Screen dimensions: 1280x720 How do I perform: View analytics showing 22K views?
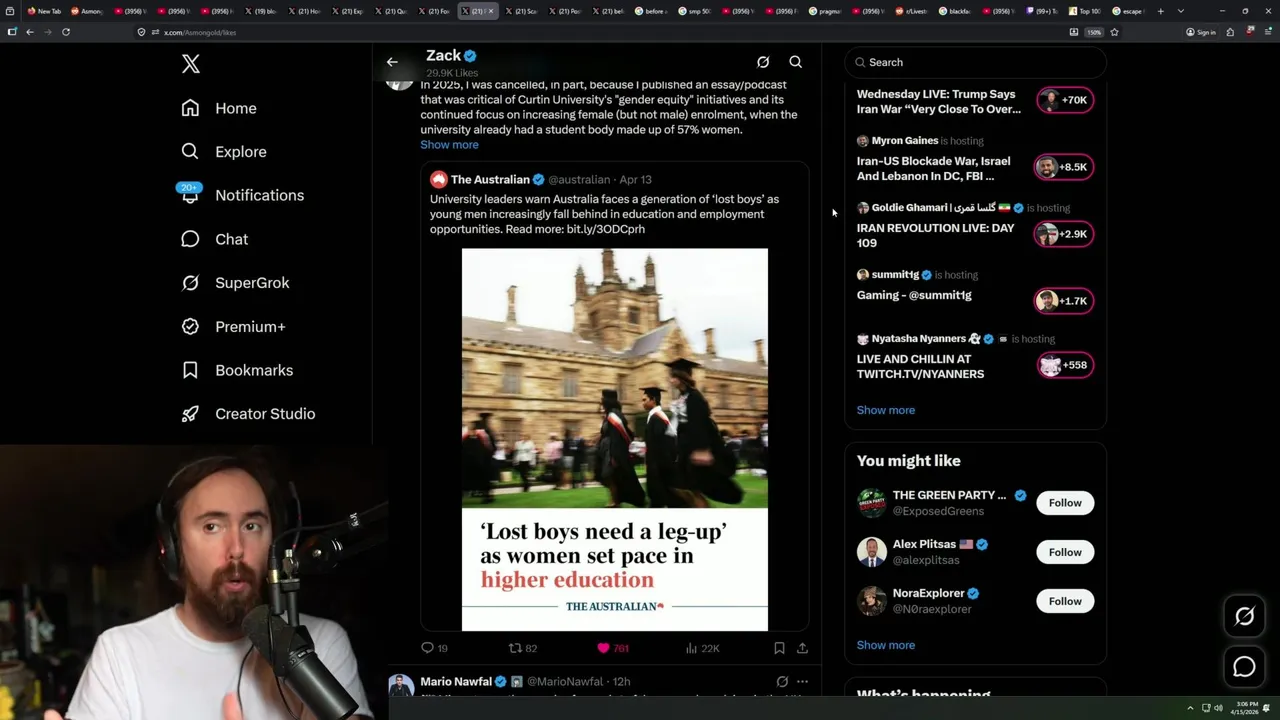tap(702, 648)
